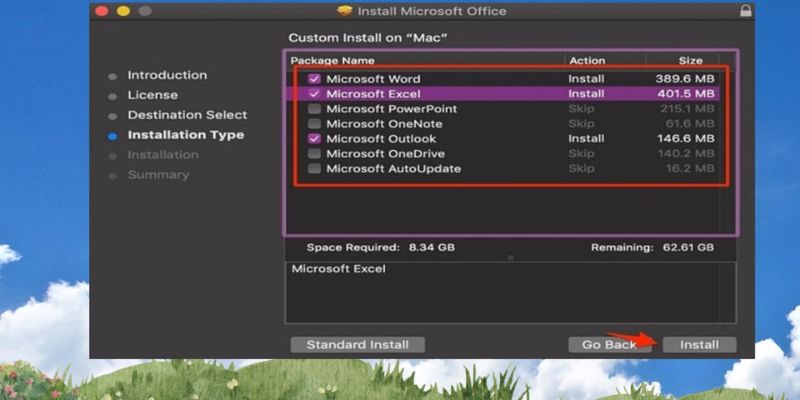This screenshot has height=400, width=800.
Task: Select the Microsoft PowerPoint row label
Action: (x=391, y=109)
